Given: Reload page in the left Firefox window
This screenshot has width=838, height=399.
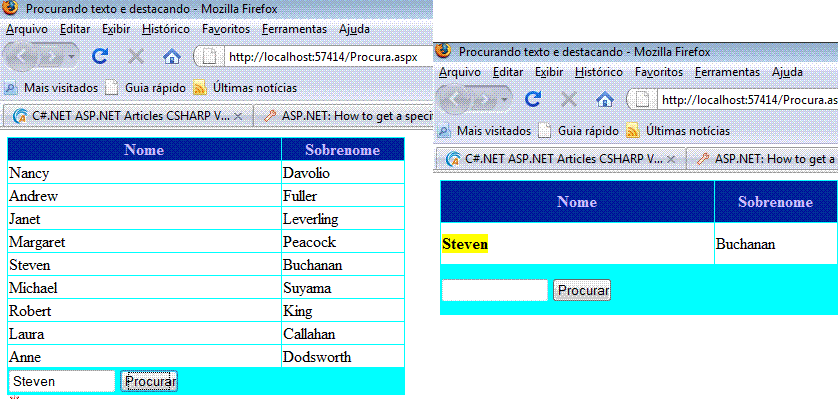Looking at the screenshot, I should tap(100, 56).
